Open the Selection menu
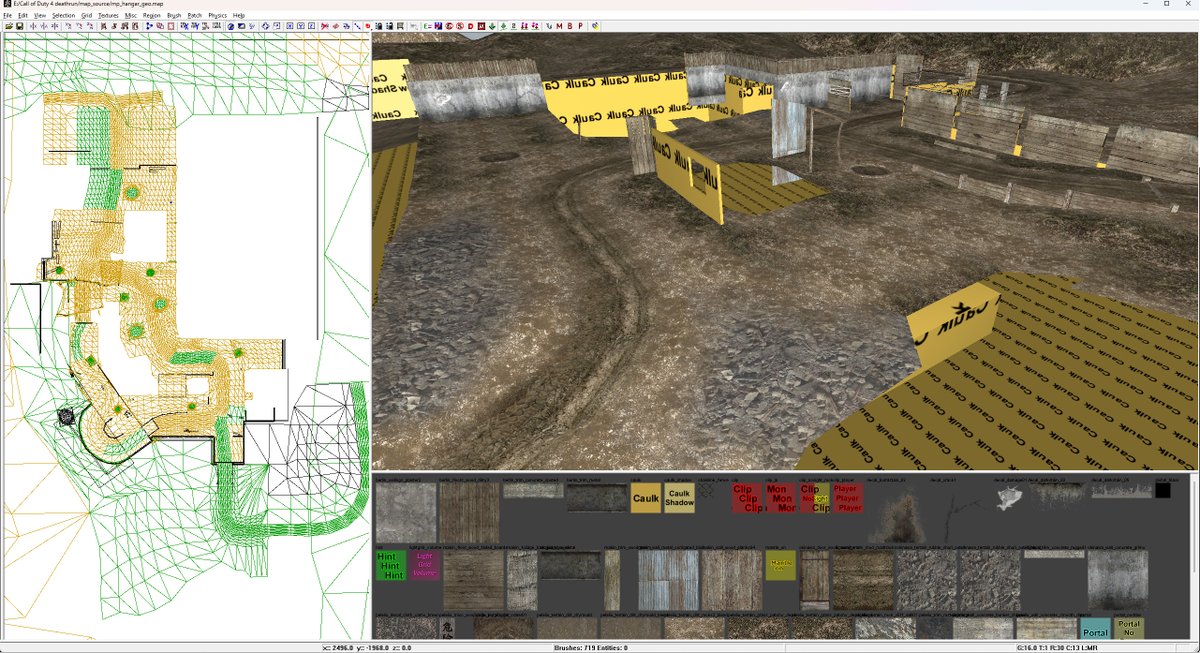The image size is (1200, 653). [x=63, y=16]
